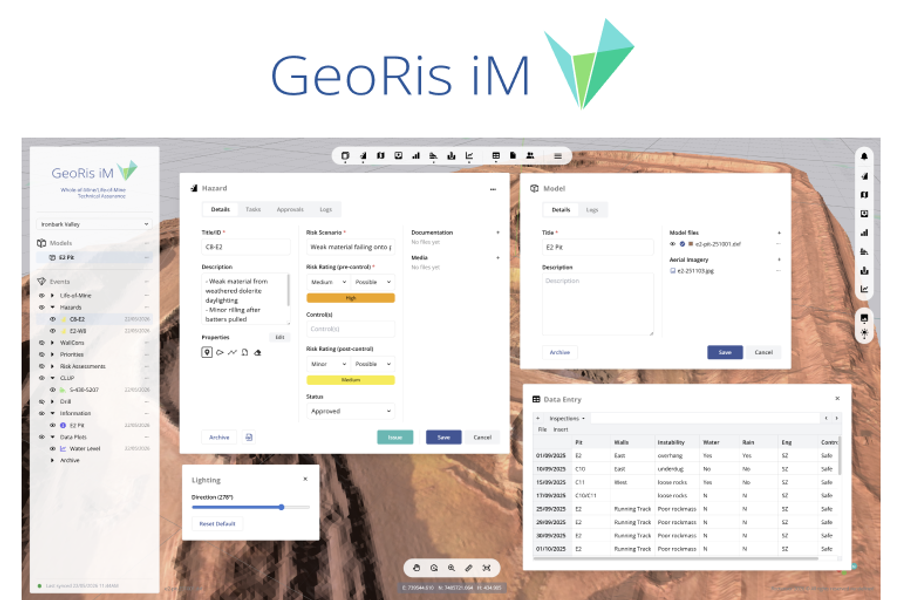900x600 pixels.
Task: Close the Lighting panel
Action: tap(305, 479)
